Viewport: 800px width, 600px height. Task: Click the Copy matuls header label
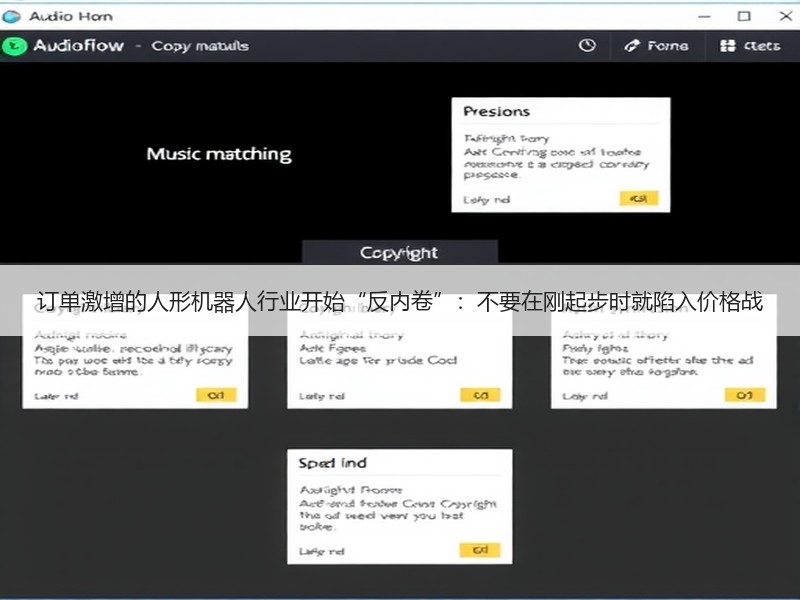(x=199, y=46)
